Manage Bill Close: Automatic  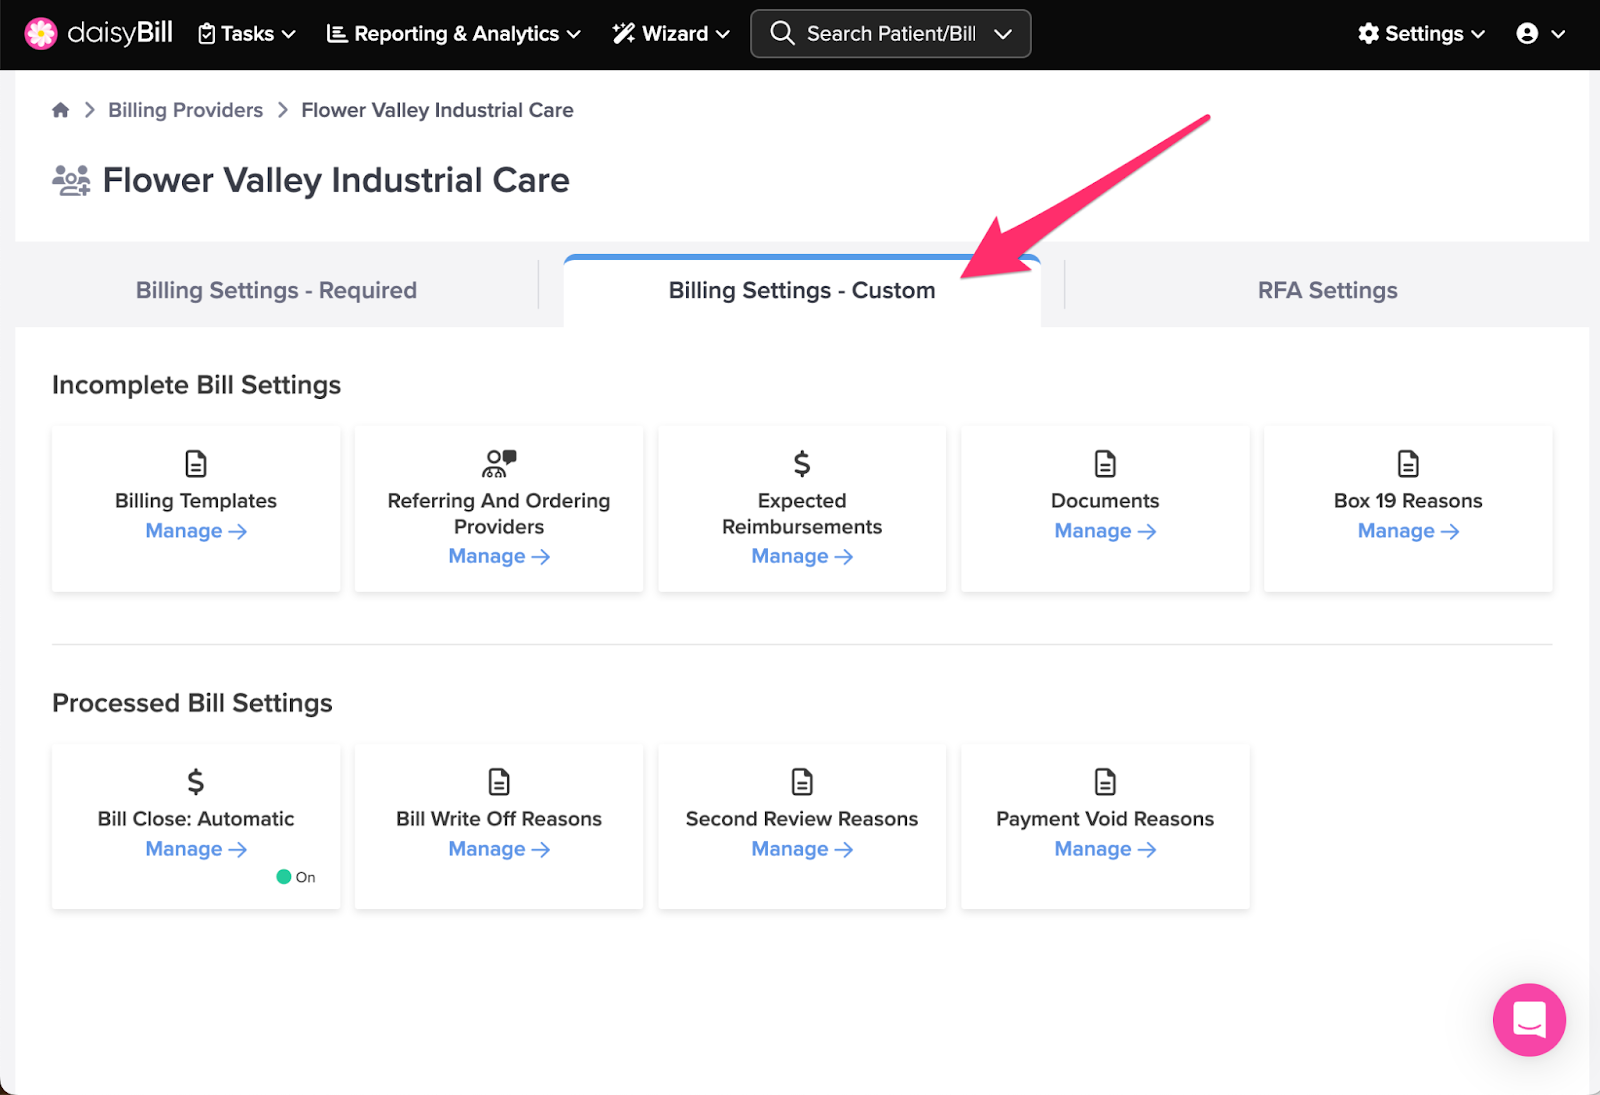196,849
